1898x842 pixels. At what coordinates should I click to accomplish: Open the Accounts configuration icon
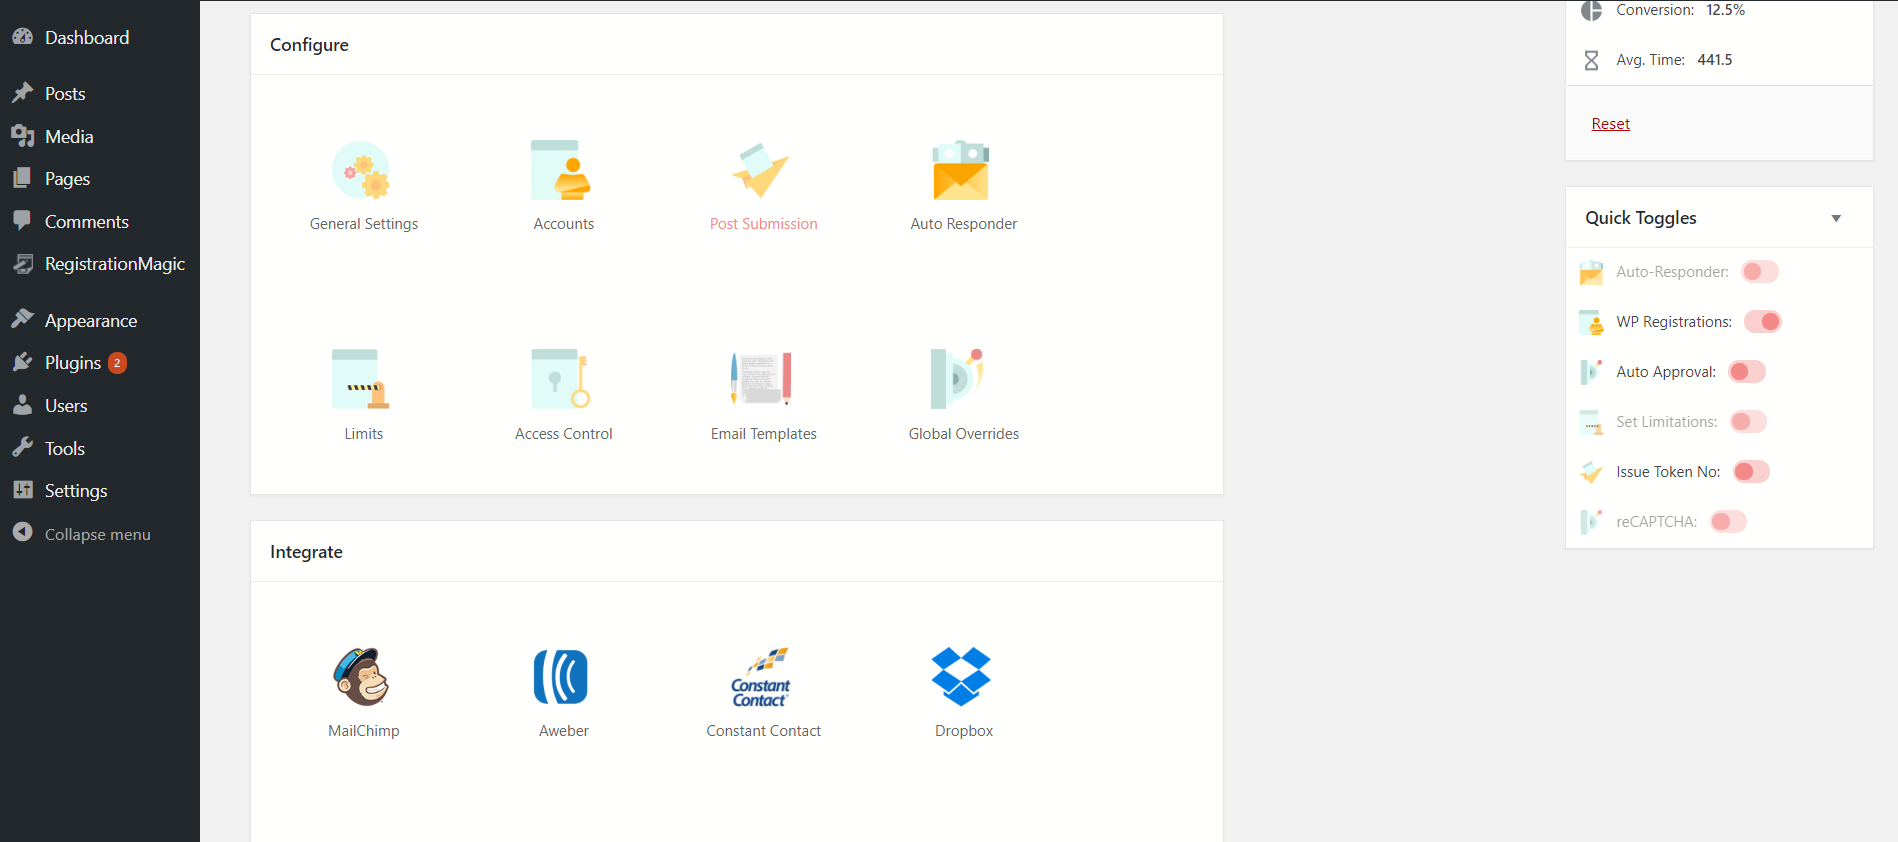click(x=562, y=170)
